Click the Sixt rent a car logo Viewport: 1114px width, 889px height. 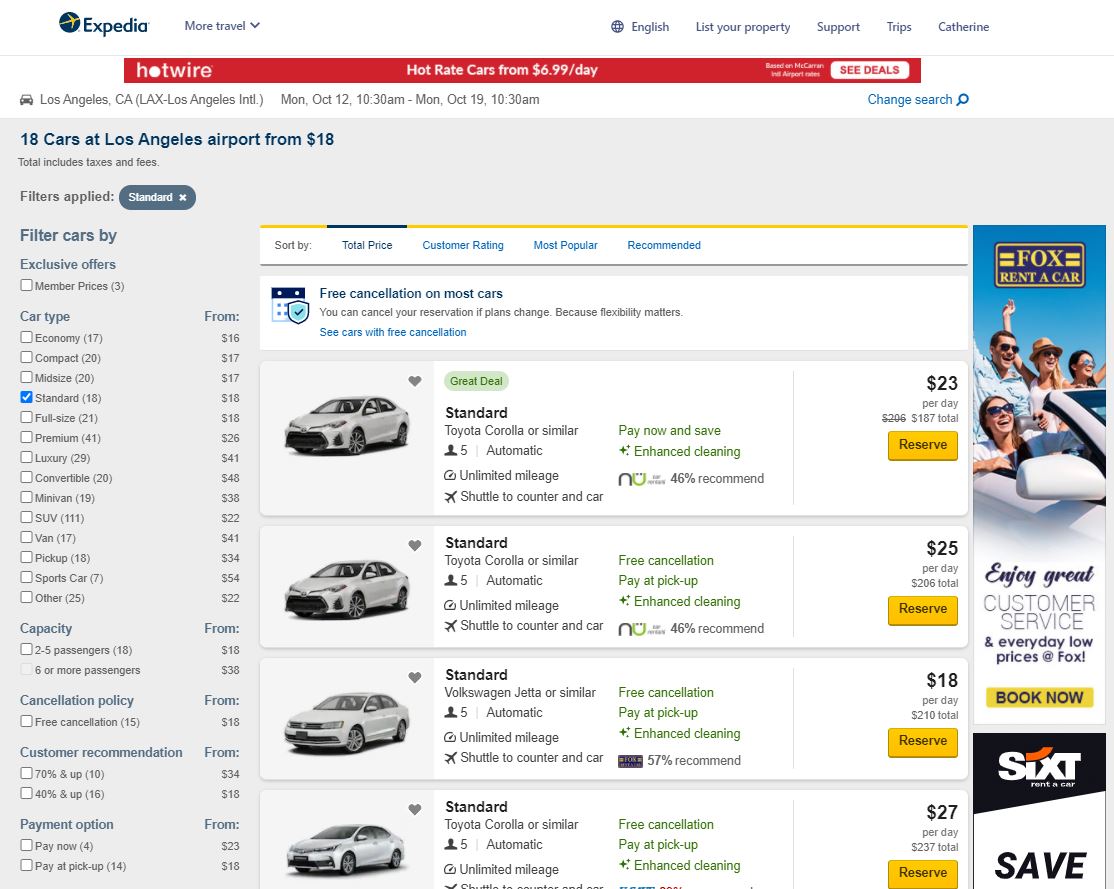pos(1039,767)
